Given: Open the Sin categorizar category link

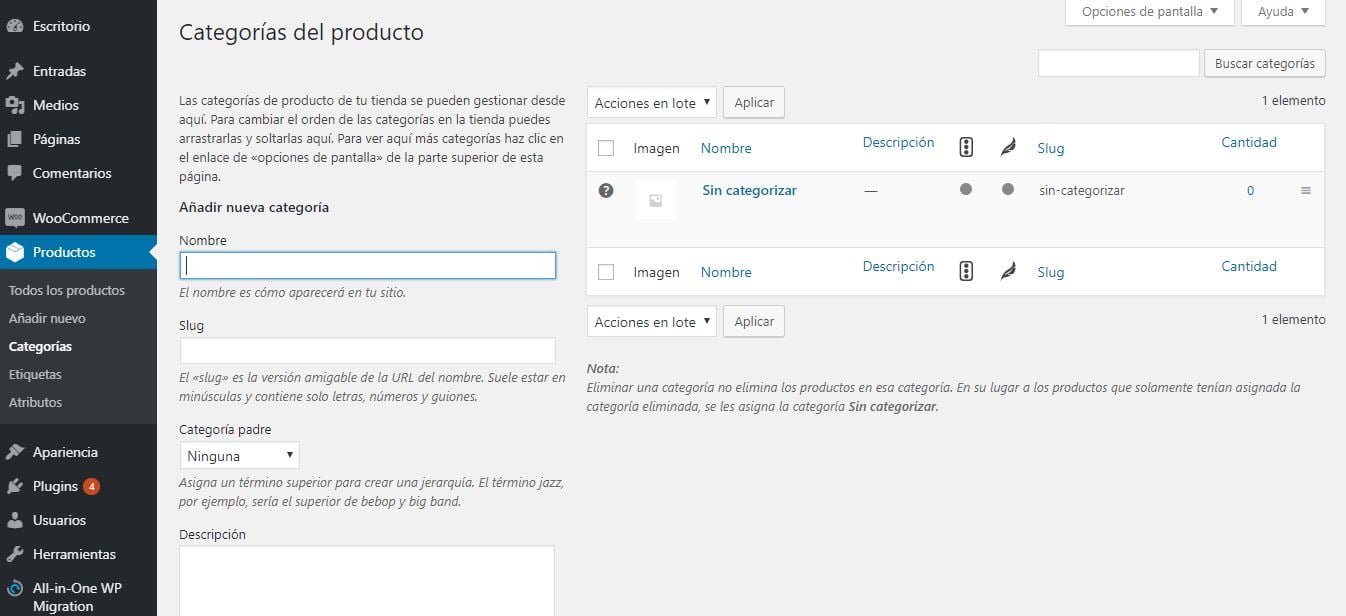Looking at the screenshot, I should pos(749,190).
